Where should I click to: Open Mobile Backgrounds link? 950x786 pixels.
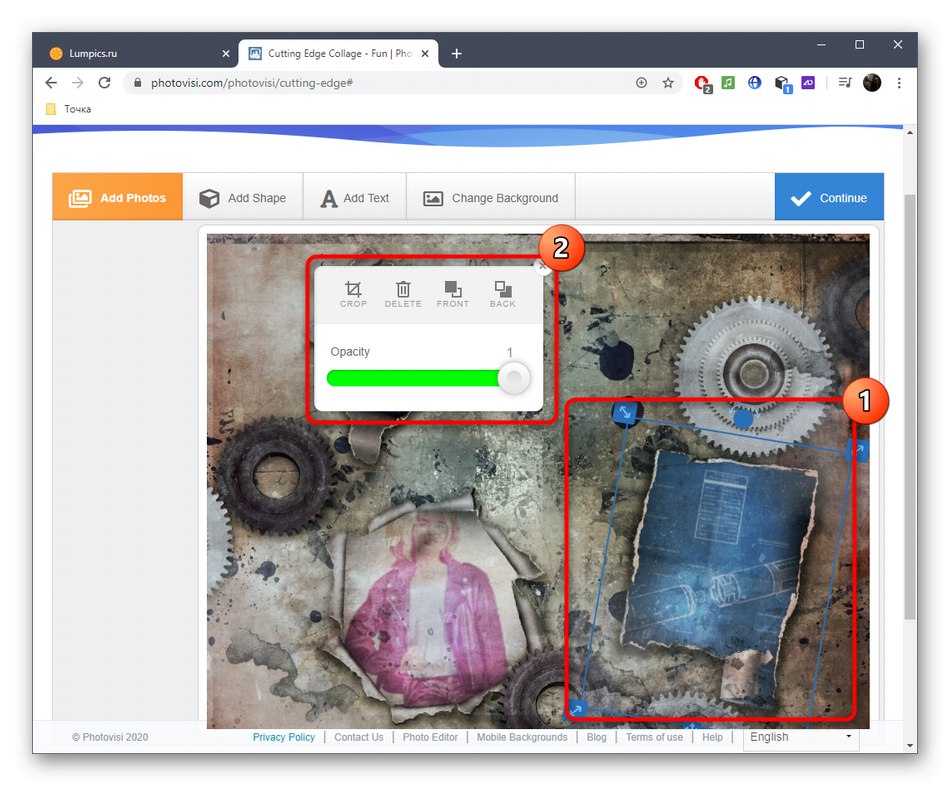tap(522, 737)
